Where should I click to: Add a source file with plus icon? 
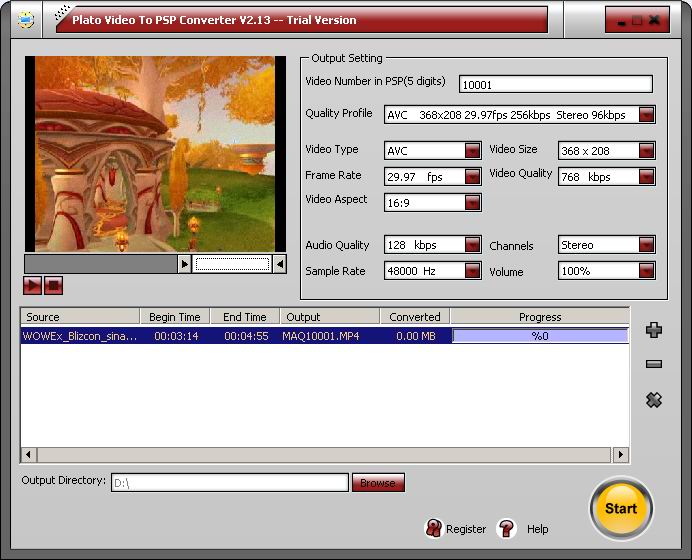pos(654,330)
